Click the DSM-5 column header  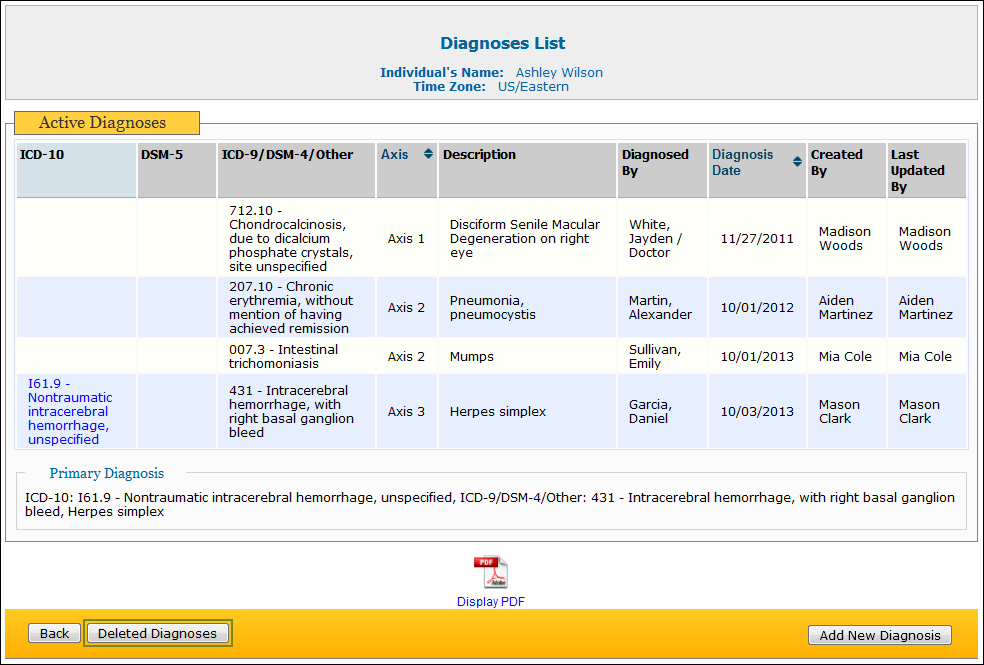click(x=177, y=171)
